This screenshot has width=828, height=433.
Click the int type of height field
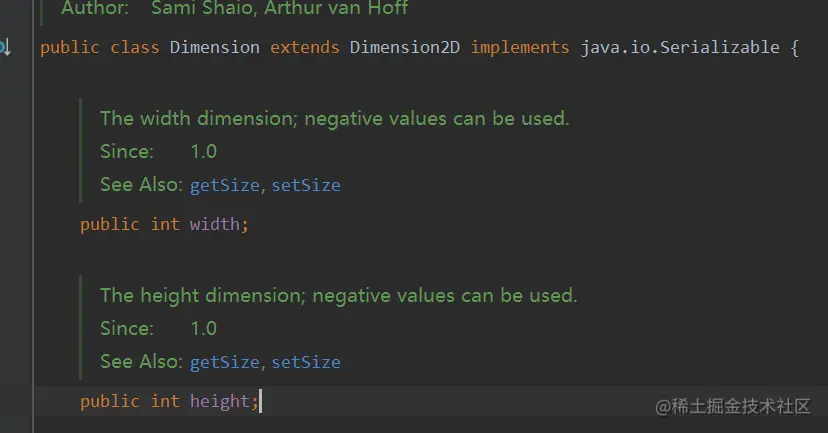(x=165, y=401)
